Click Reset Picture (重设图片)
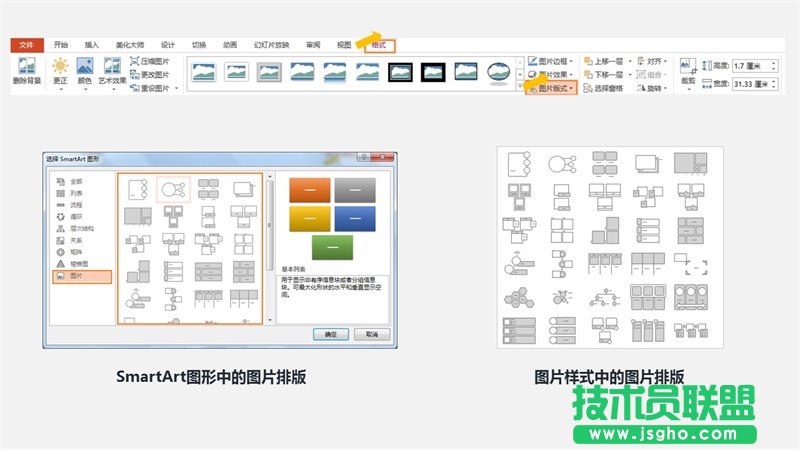Image resolution: width=800 pixels, height=450 pixels. (149, 88)
